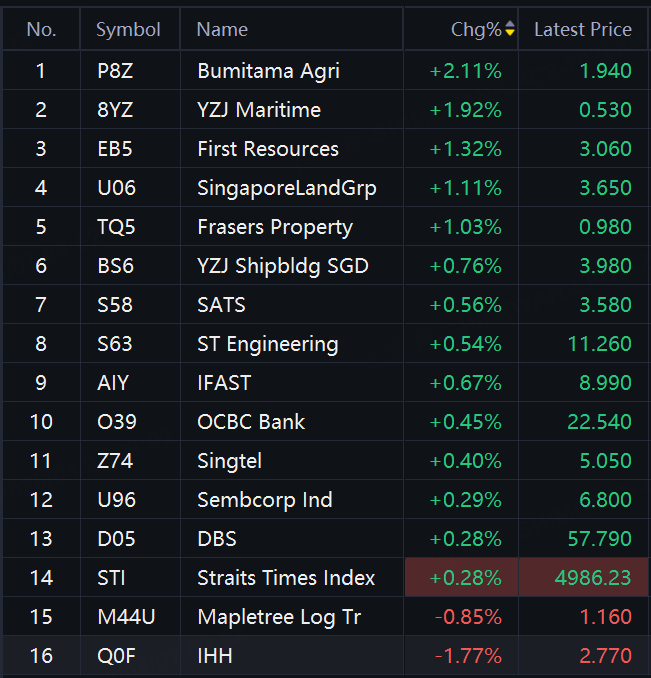Select OCBC Bank name
651x678 pixels.
[251, 422]
